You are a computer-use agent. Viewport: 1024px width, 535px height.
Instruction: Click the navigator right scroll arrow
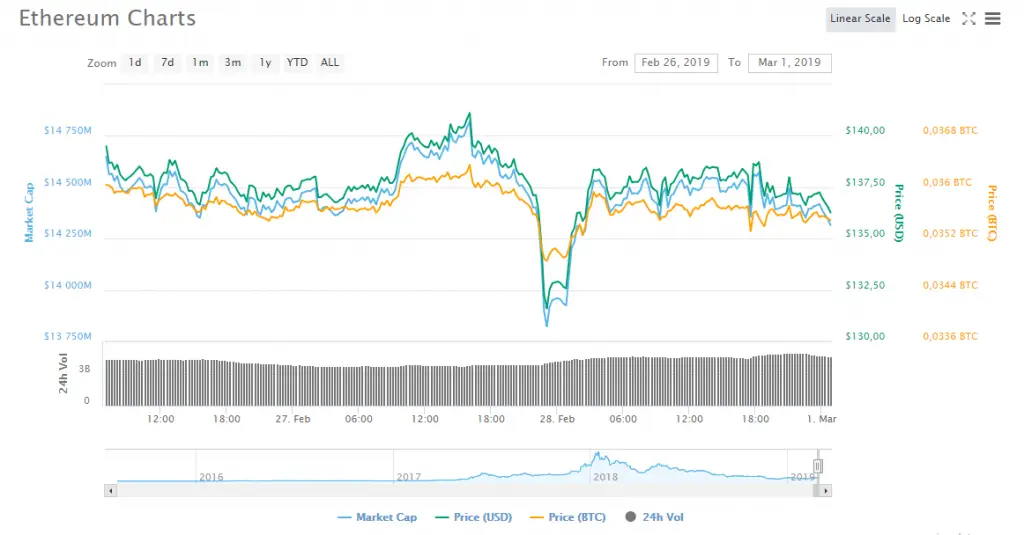[826, 491]
